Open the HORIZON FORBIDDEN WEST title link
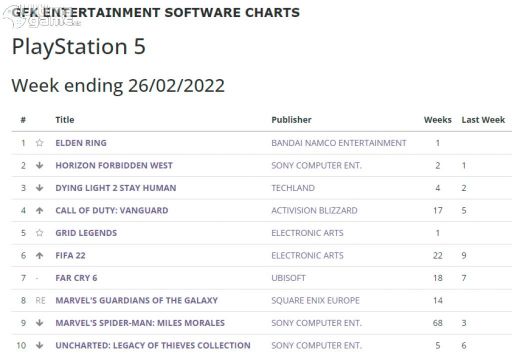Image resolution: width=512 pixels, height=360 pixels. (114, 165)
